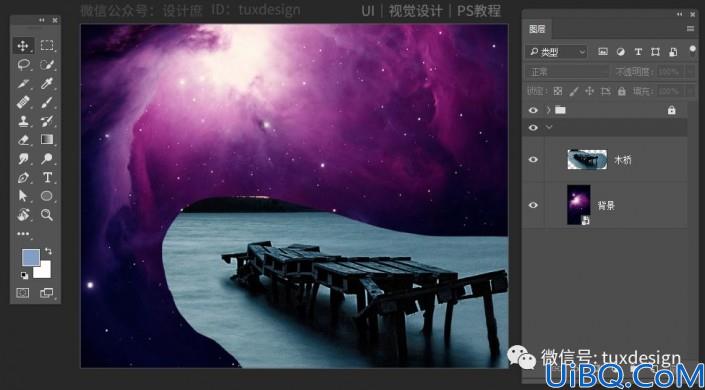Select the 木桥 layer thumbnail
This screenshot has width=705, height=390.
[x=587, y=159]
